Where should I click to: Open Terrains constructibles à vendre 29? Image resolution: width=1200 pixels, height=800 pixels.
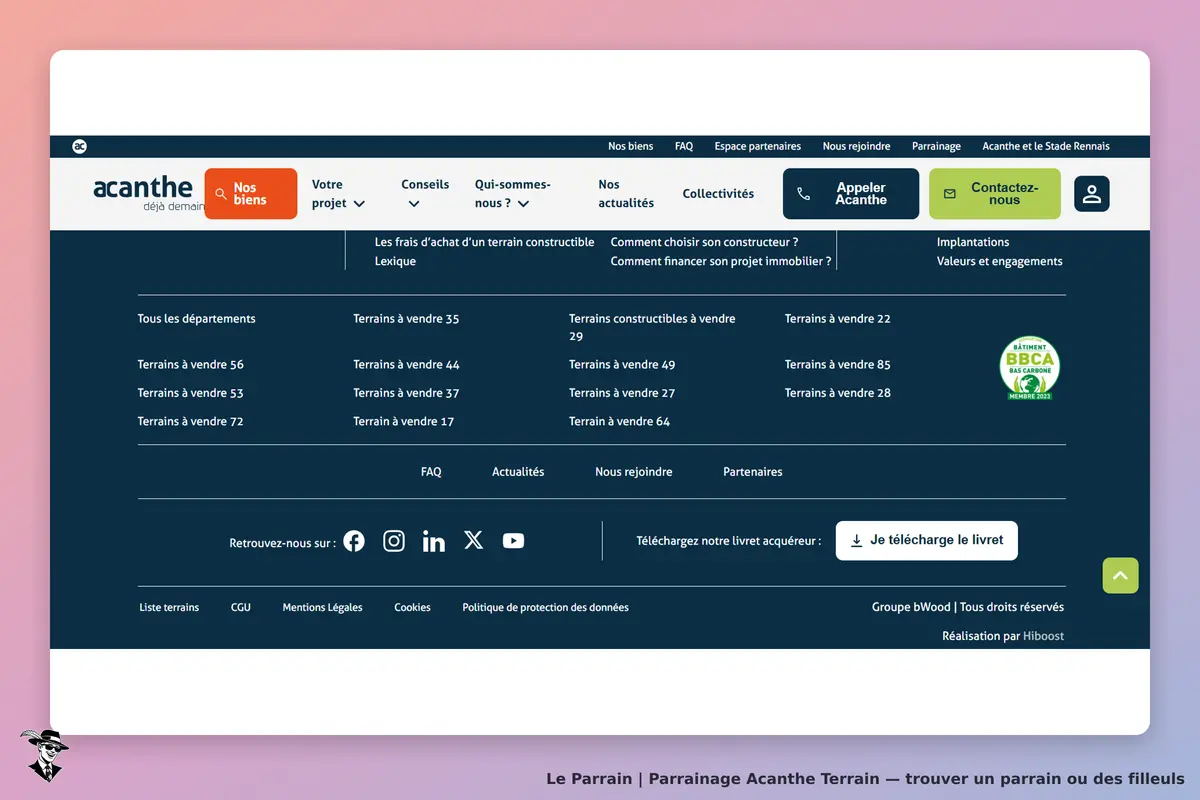(x=652, y=327)
